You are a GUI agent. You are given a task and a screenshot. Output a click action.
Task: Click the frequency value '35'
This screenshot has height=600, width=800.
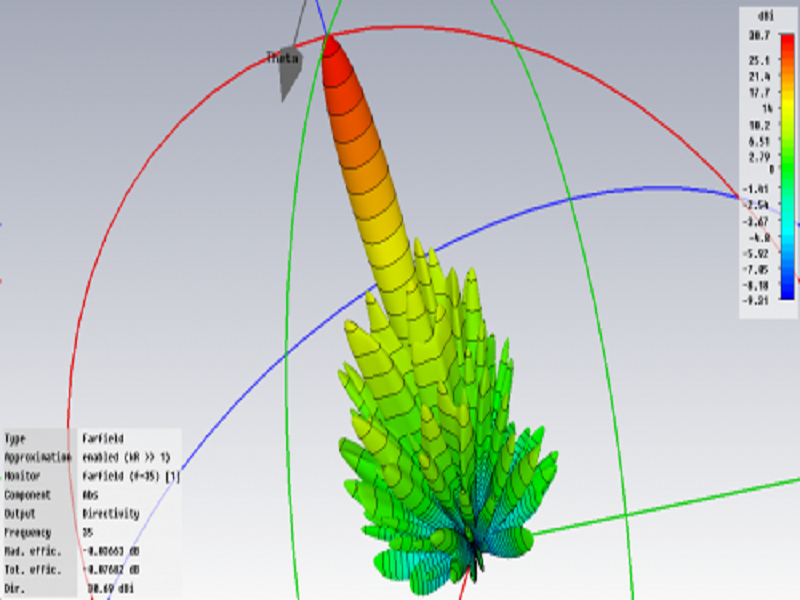point(88,533)
